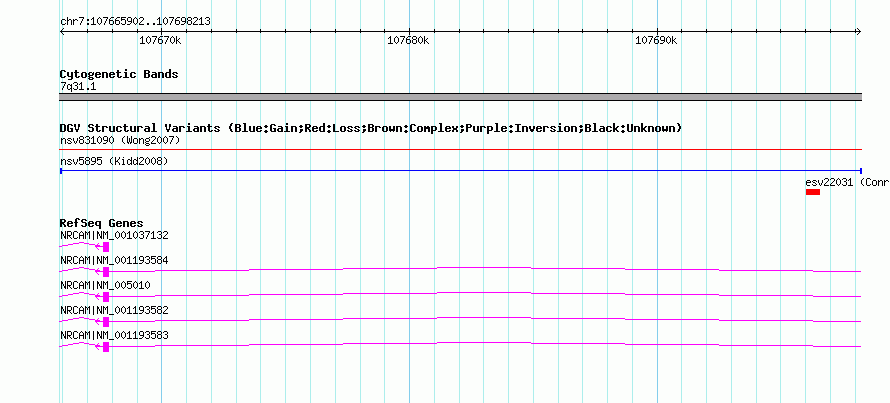Click the 107680k ruler tick label
The width and height of the screenshot is (890, 403).
pos(408,41)
